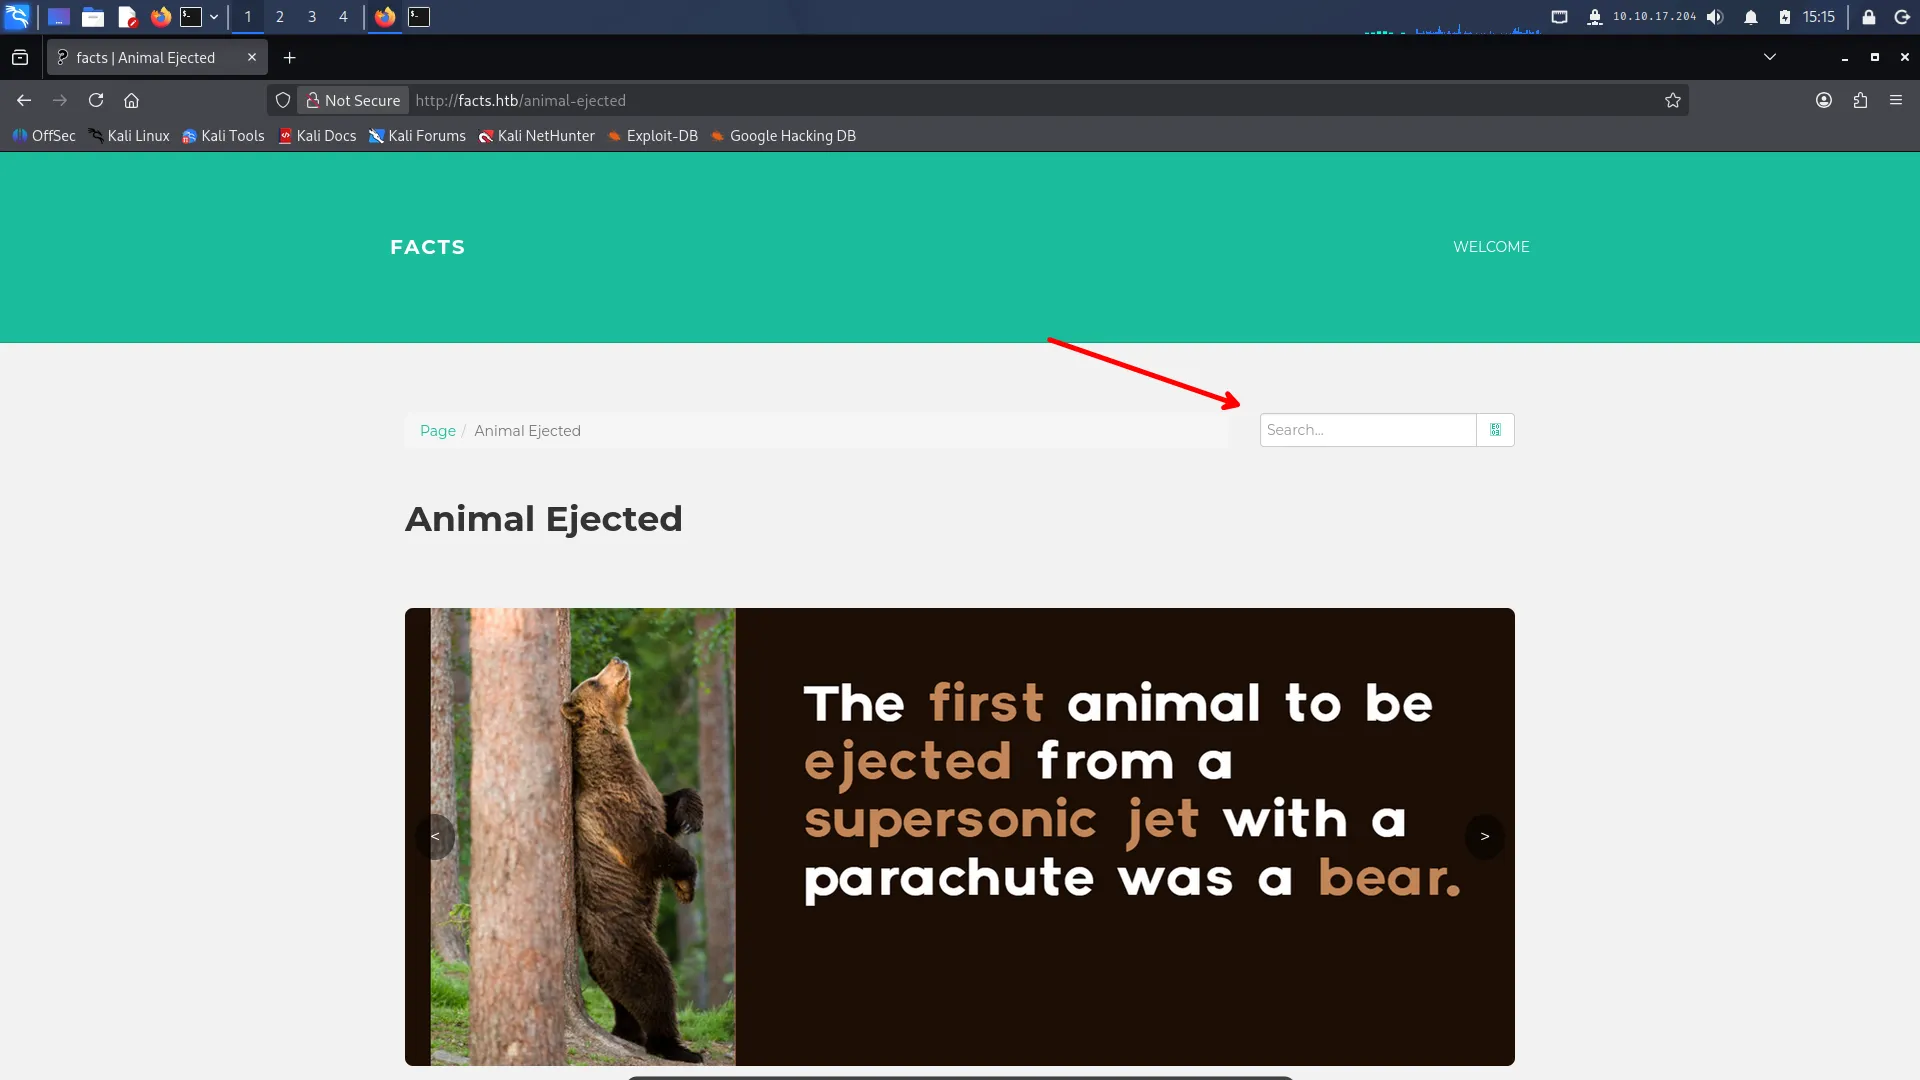Click the lock screen icon in panel

click(x=1868, y=17)
